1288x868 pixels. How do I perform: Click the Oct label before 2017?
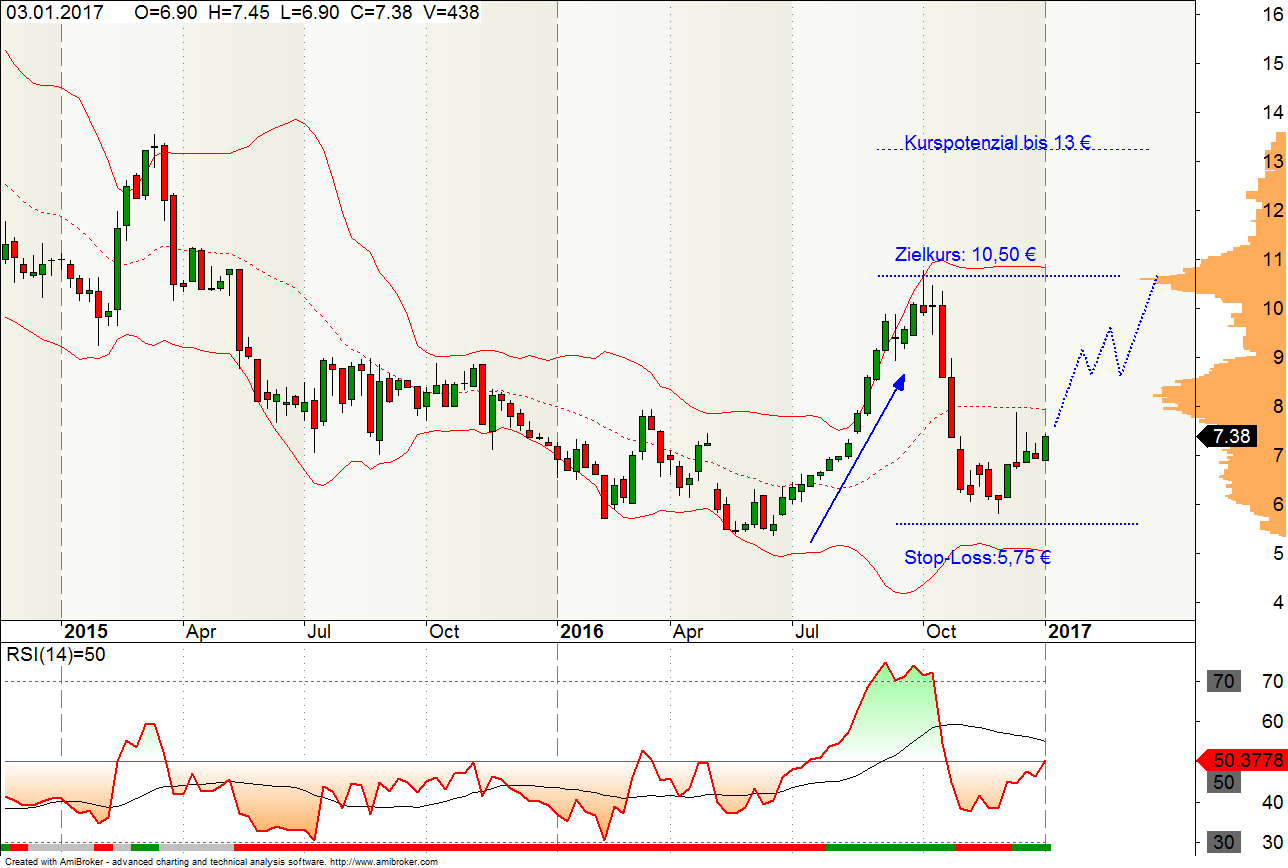941,631
